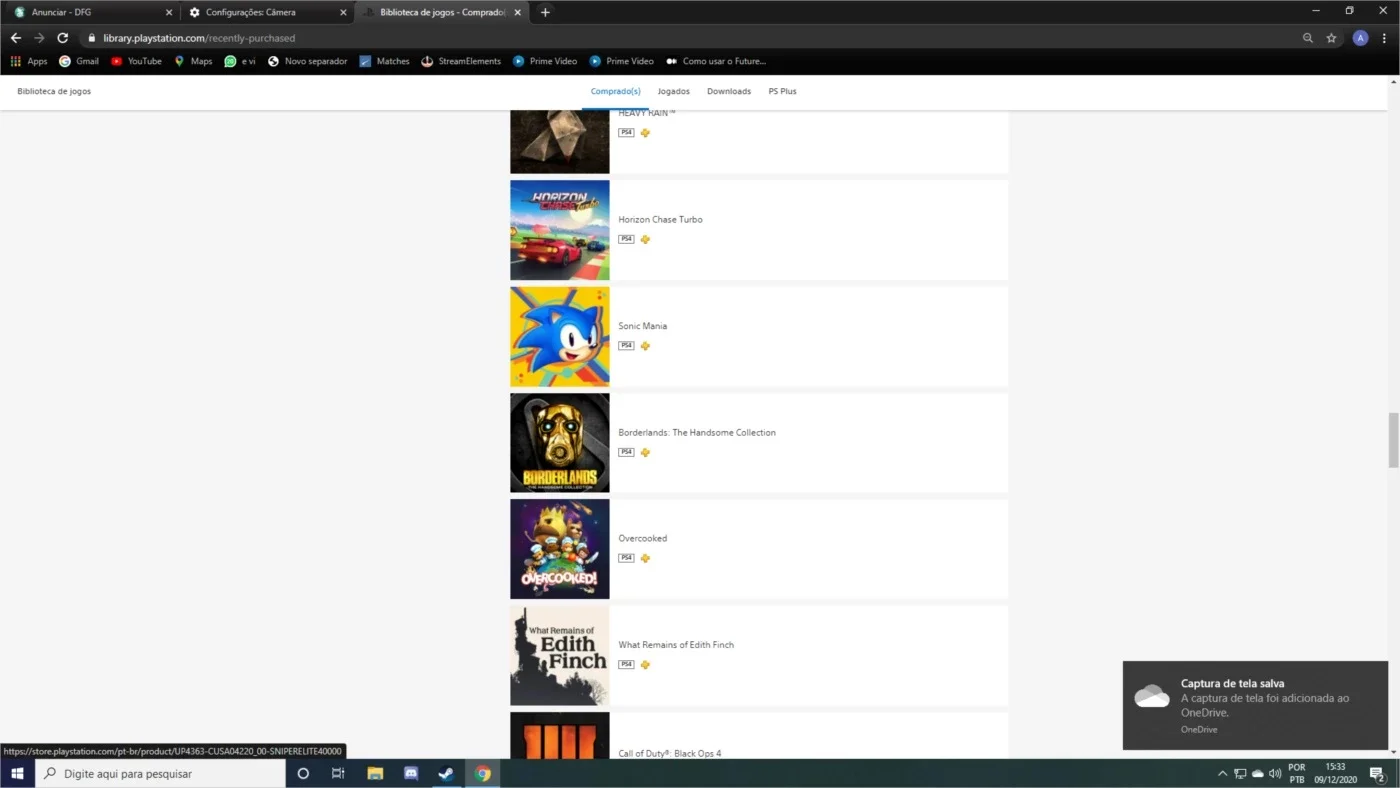Open the Edith Finch cover thumbnail
The height and width of the screenshot is (788, 1400).
560,655
